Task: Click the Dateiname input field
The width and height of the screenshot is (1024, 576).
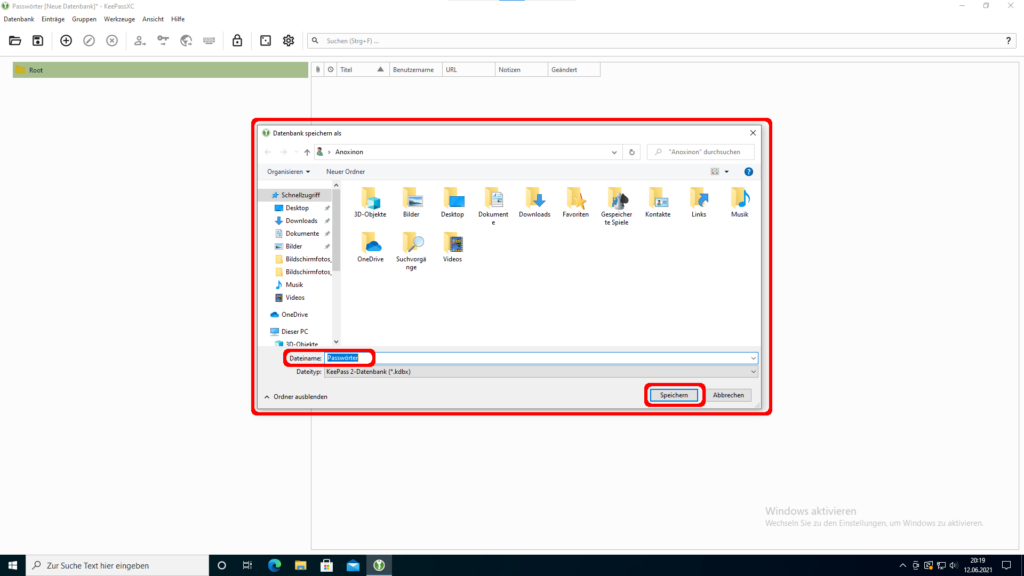Action: tap(541, 358)
